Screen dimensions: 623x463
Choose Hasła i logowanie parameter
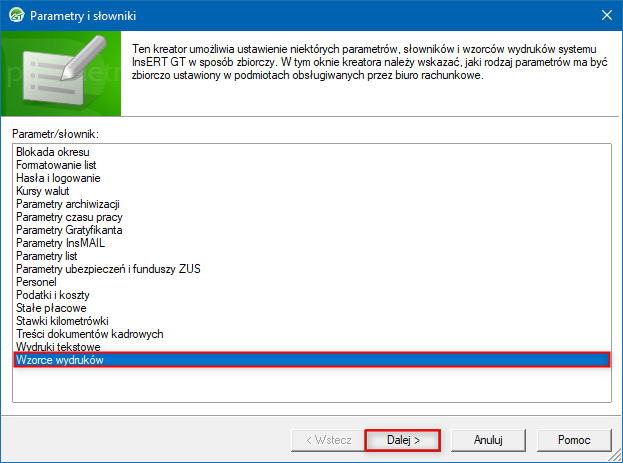(x=312, y=178)
